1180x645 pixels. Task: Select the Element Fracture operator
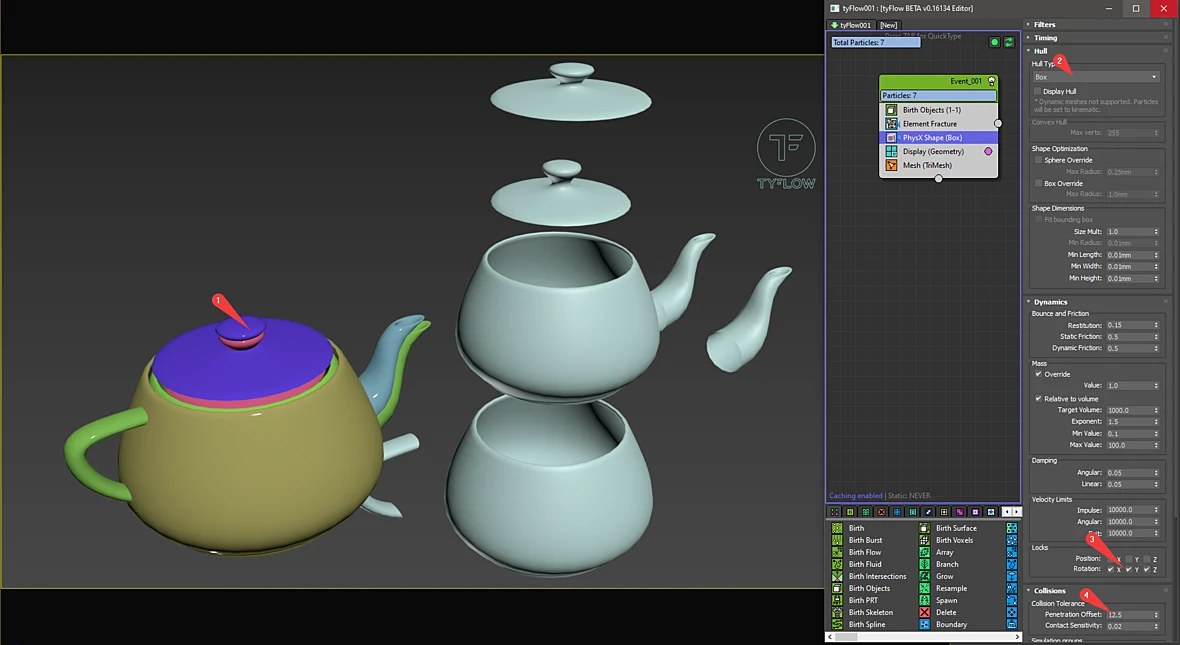[938, 123]
